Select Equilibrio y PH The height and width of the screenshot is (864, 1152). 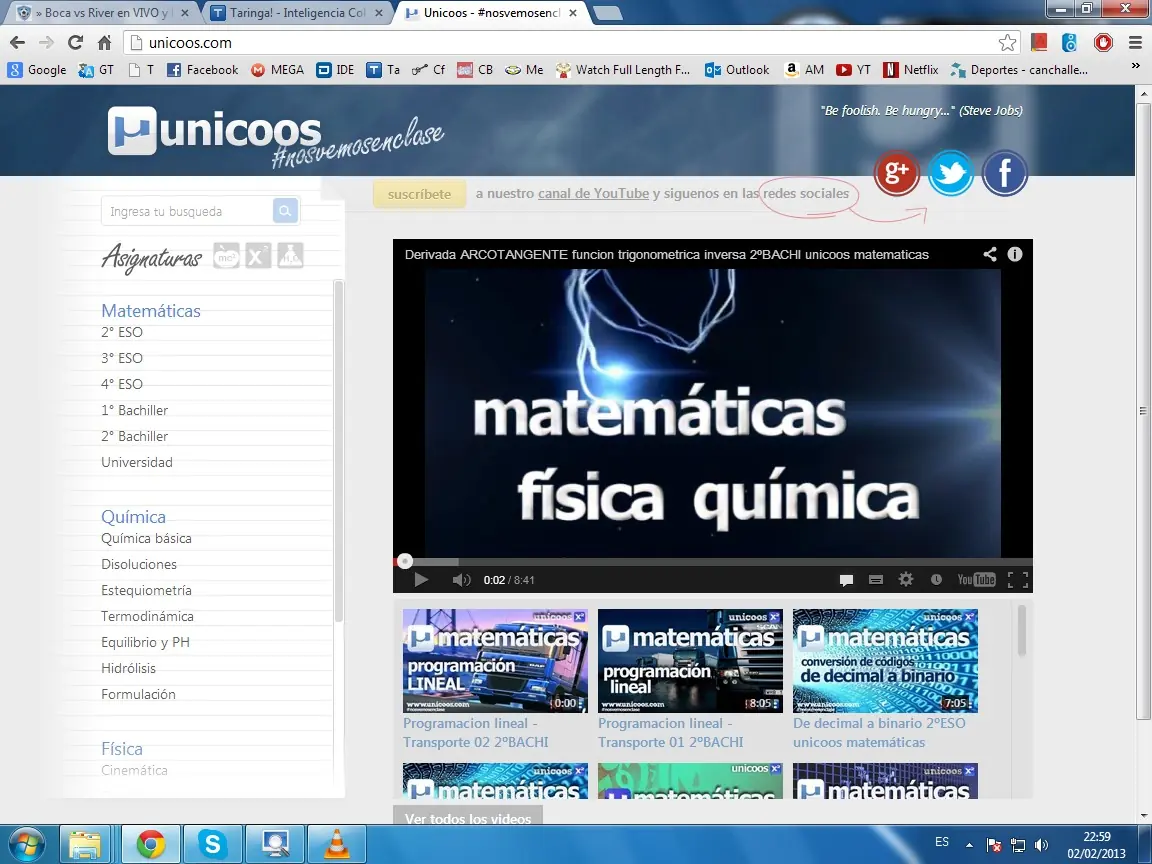(145, 642)
